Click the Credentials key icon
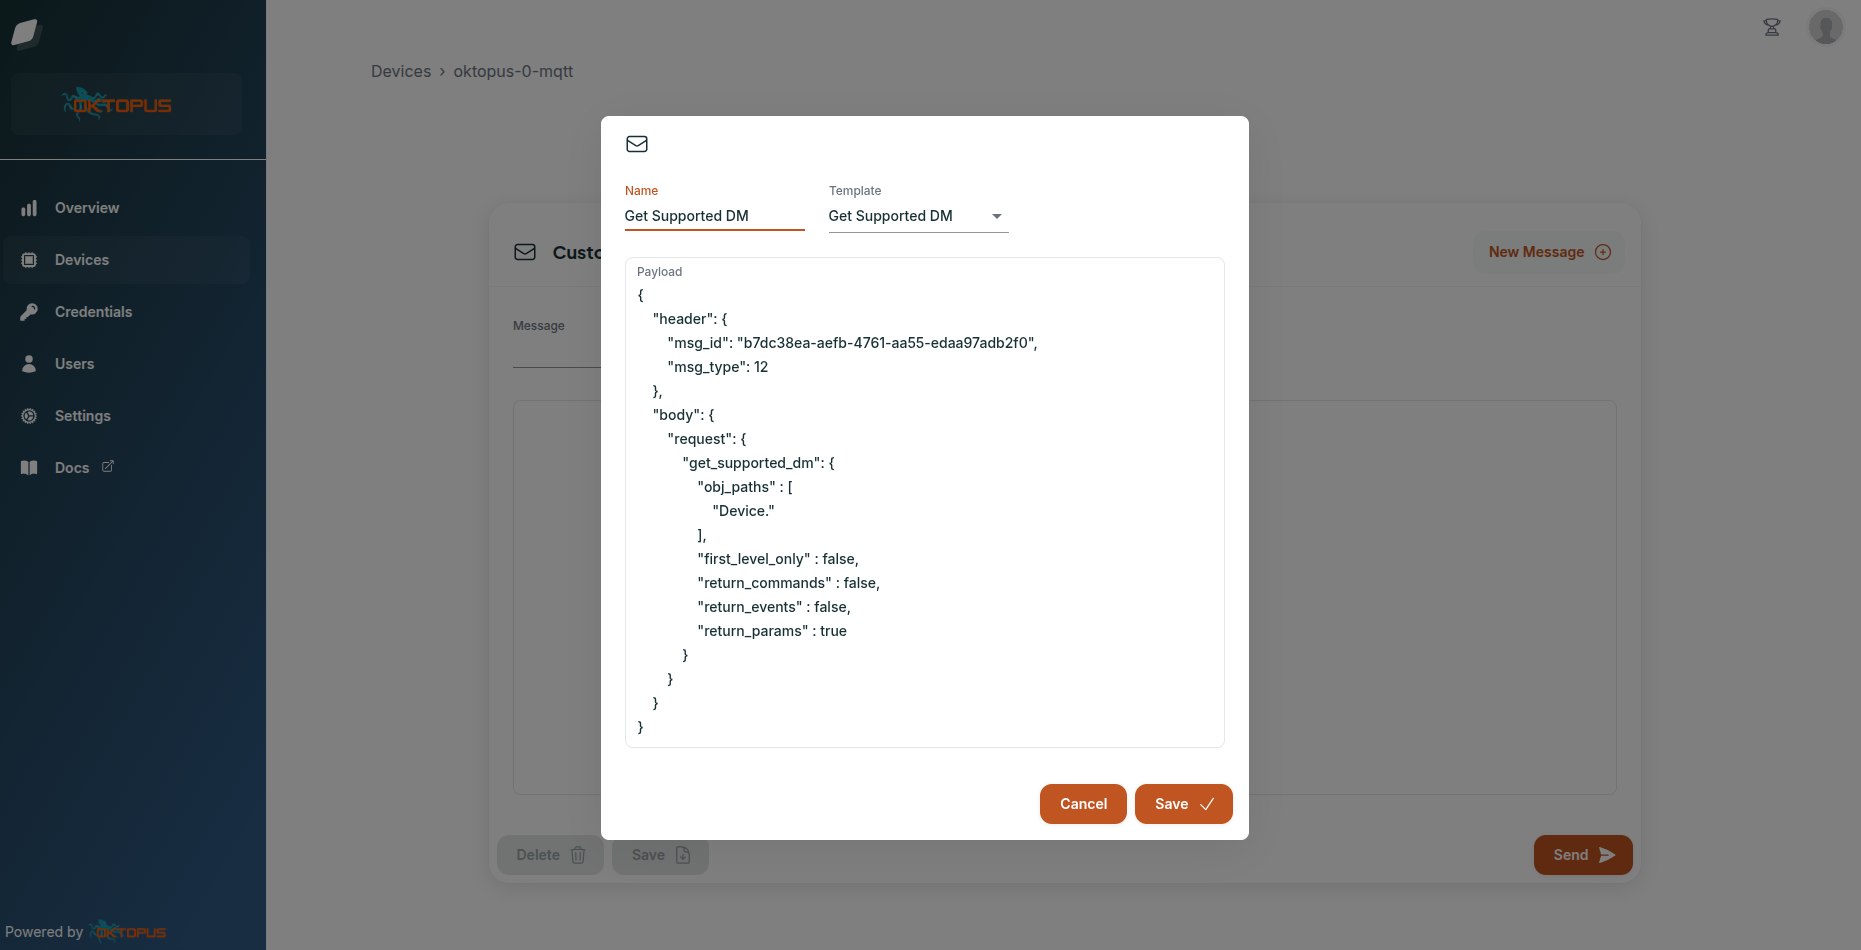Viewport: 1861px width, 950px height. tap(29, 312)
